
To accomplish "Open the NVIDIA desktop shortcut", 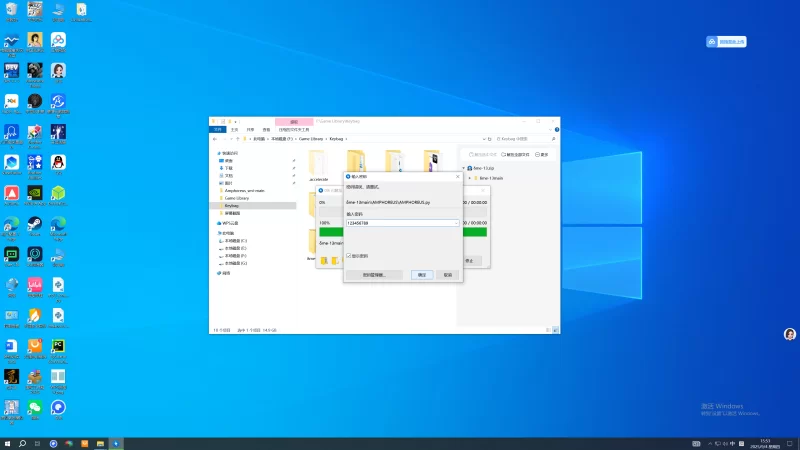I will pyautogui.click(x=35, y=193).
